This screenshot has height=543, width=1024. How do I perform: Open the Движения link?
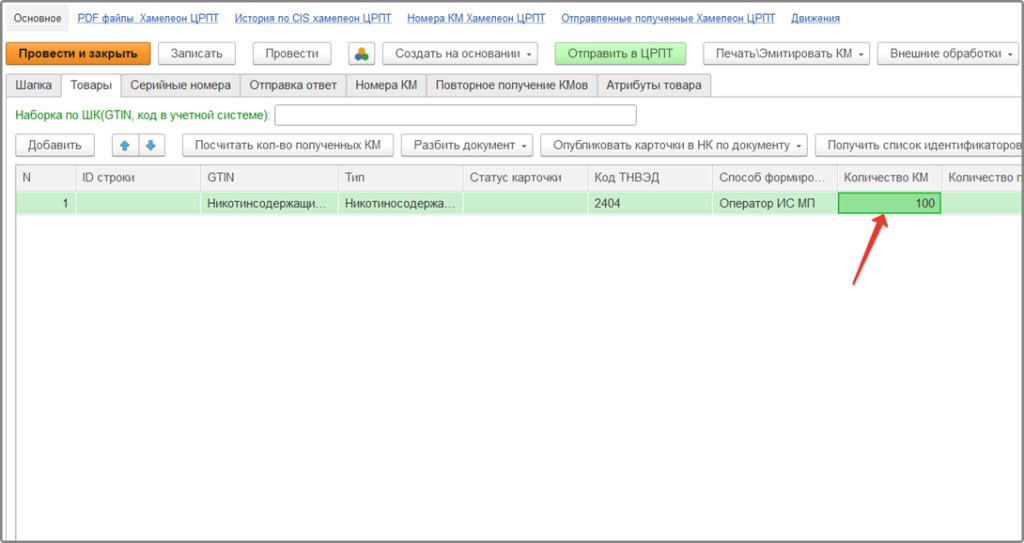(815, 18)
